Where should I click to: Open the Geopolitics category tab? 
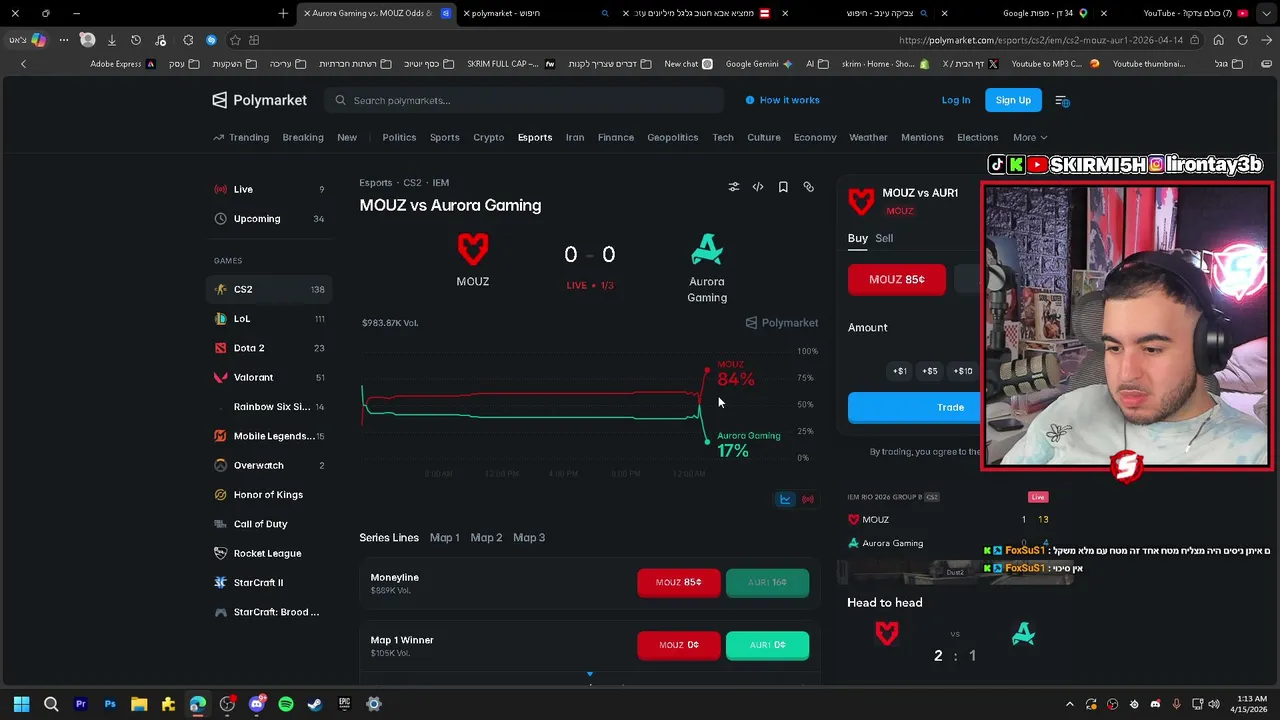(x=672, y=137)
